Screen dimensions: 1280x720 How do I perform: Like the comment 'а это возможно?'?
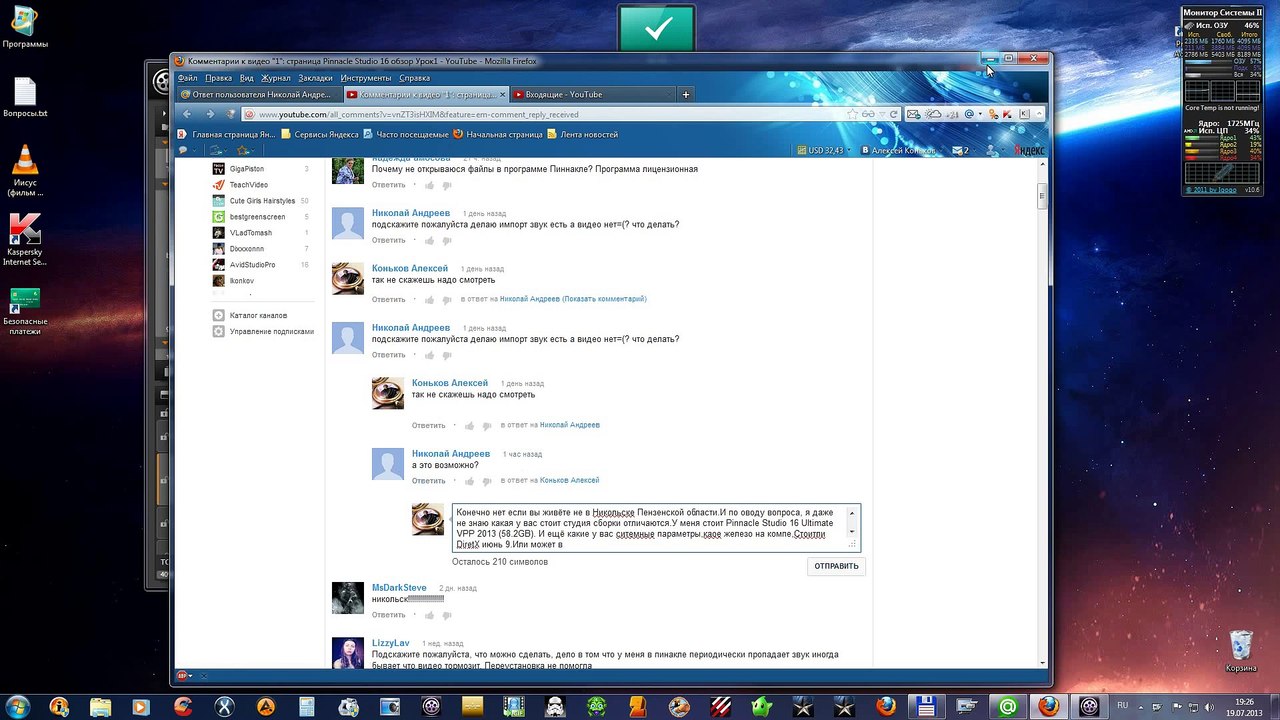(469, 480)
